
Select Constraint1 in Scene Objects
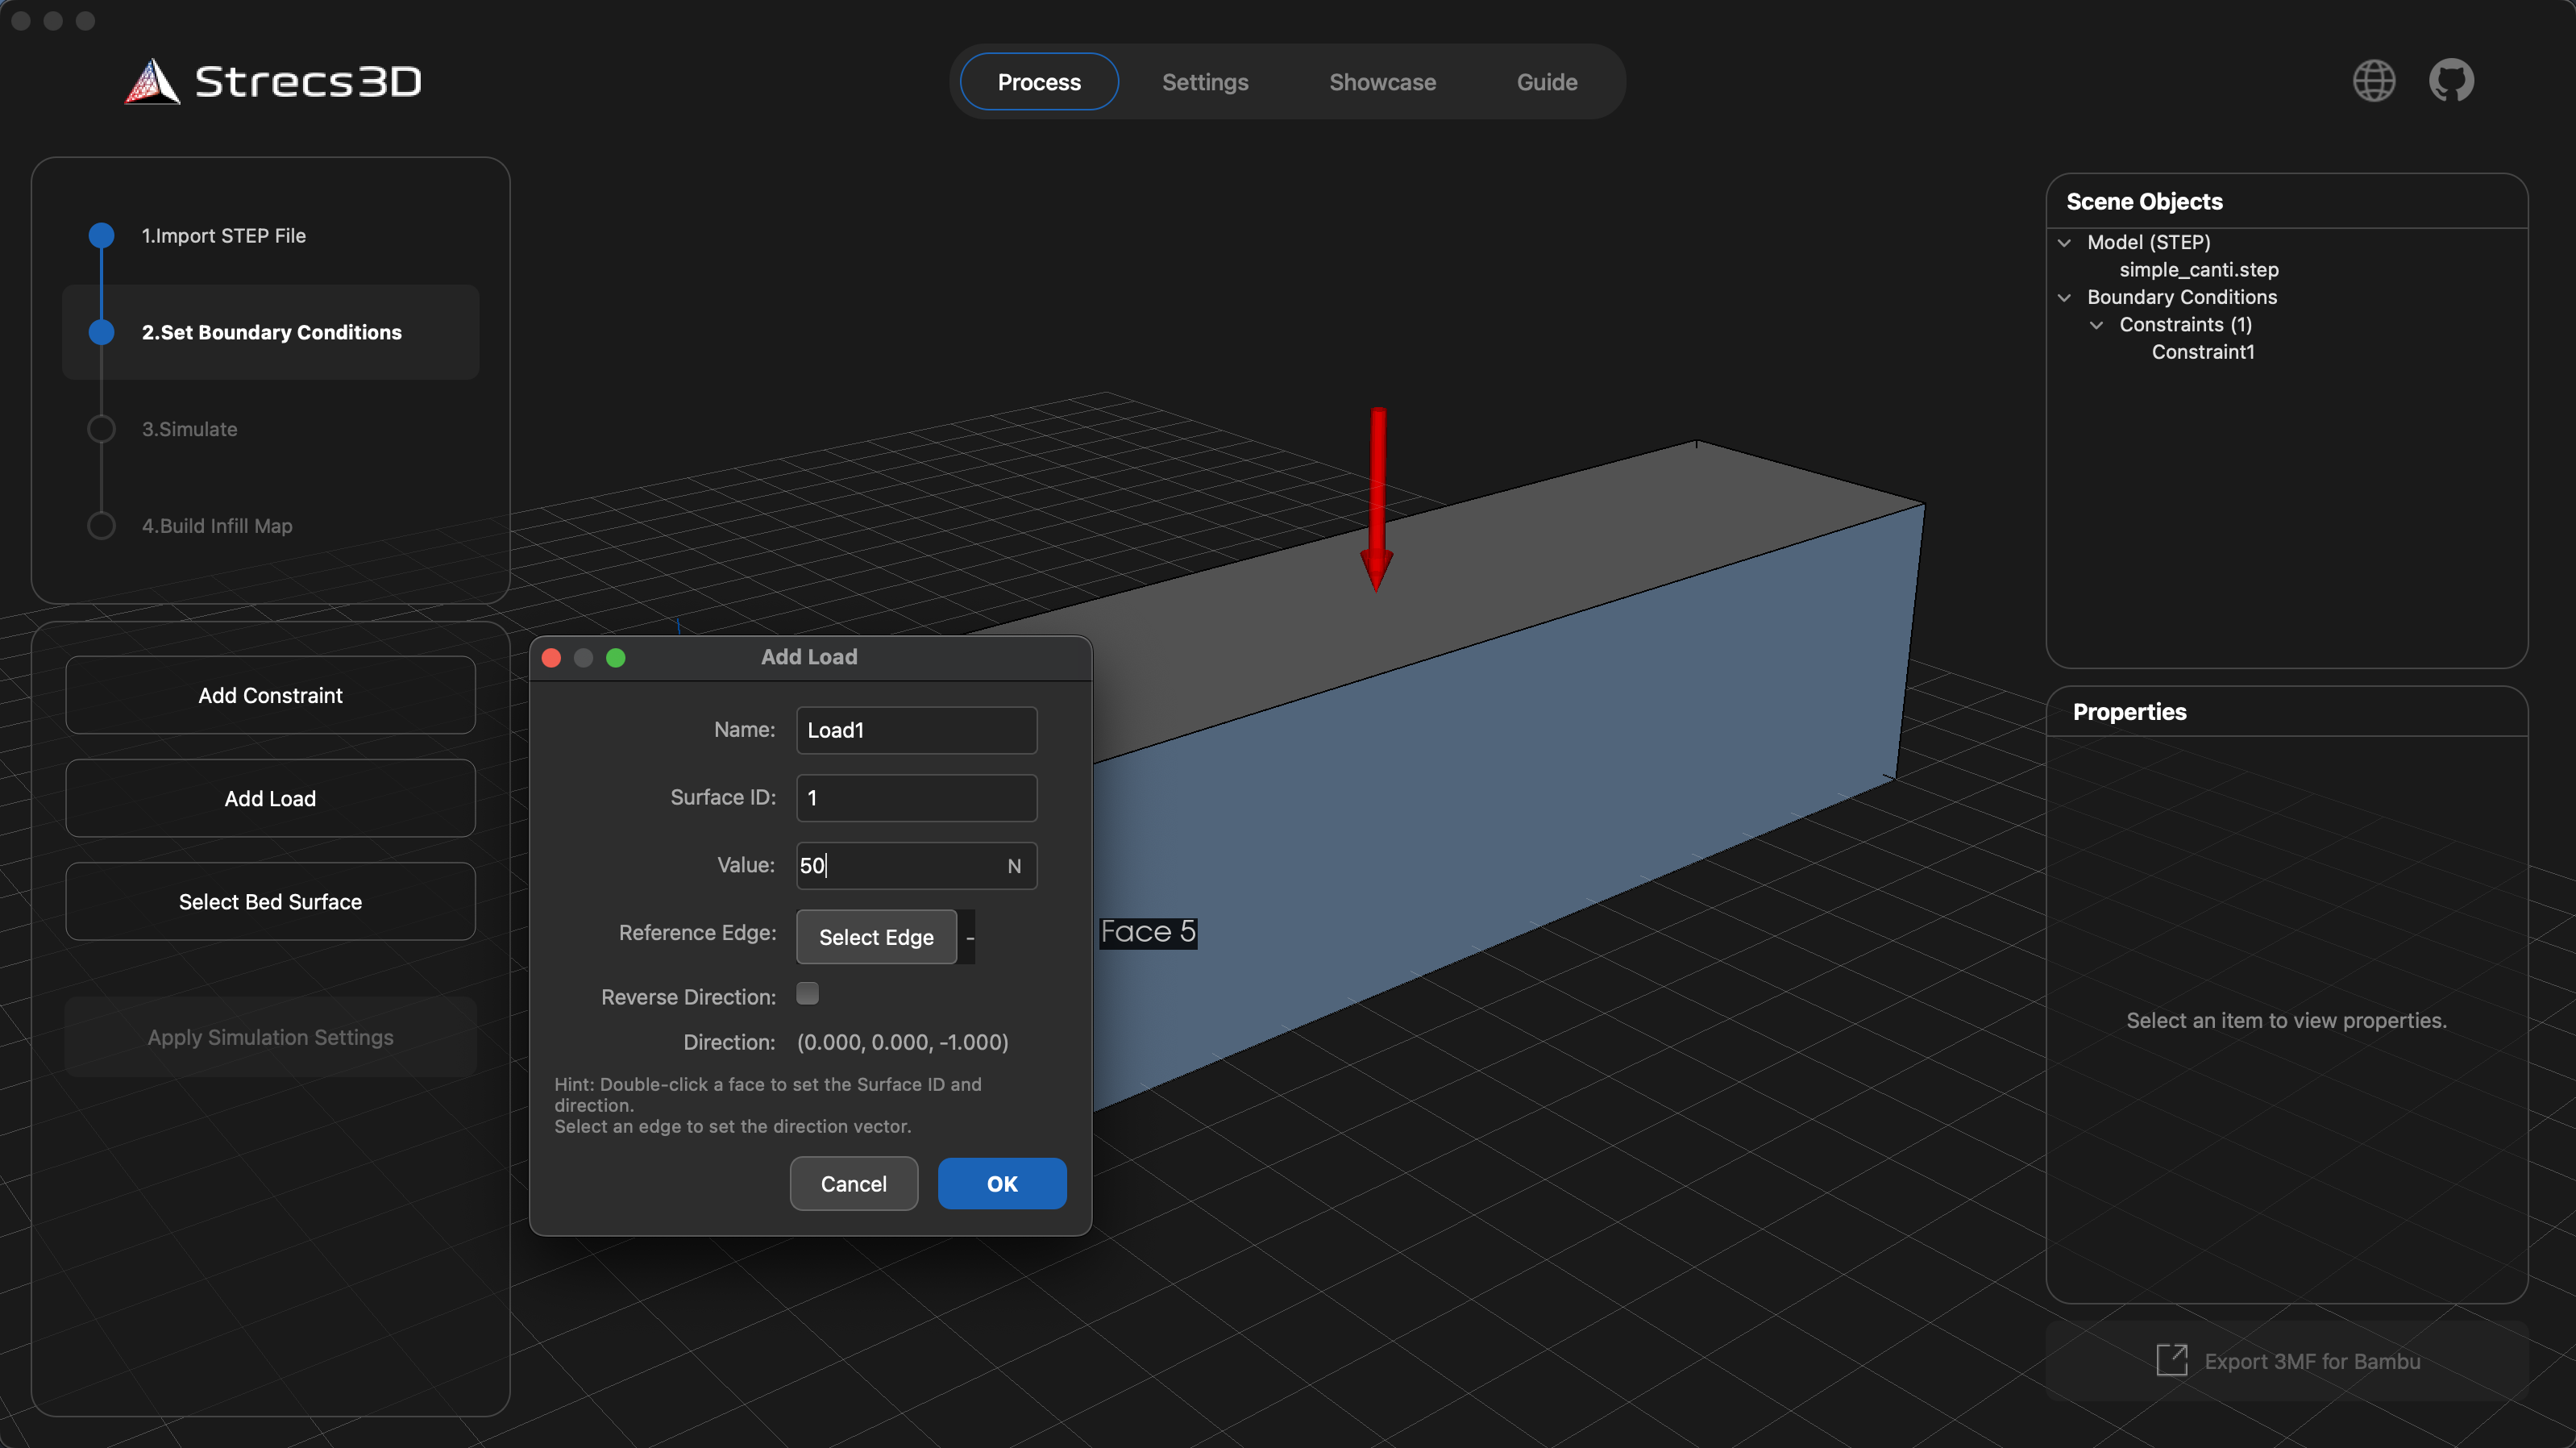click(x=2202, y=352)
